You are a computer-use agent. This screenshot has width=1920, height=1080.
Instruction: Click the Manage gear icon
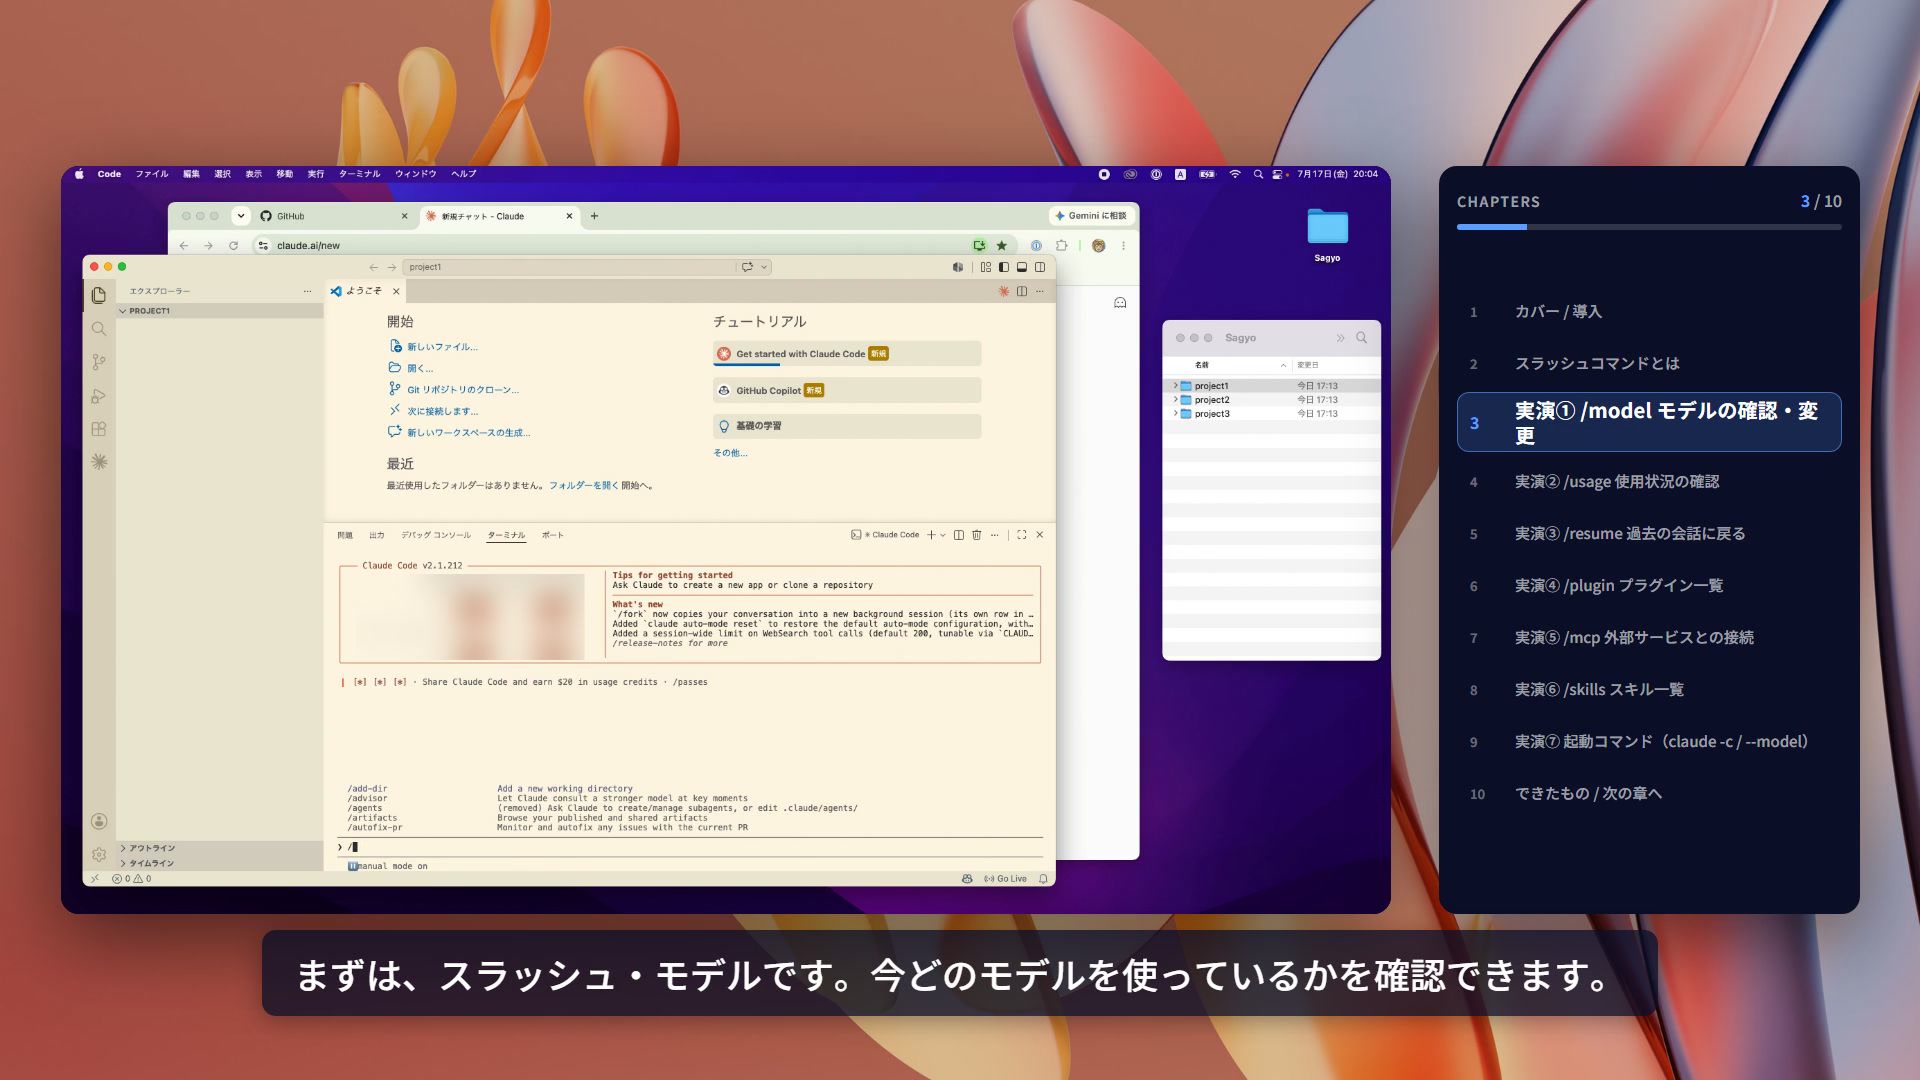pyautogui.click(x=98, y=855)
